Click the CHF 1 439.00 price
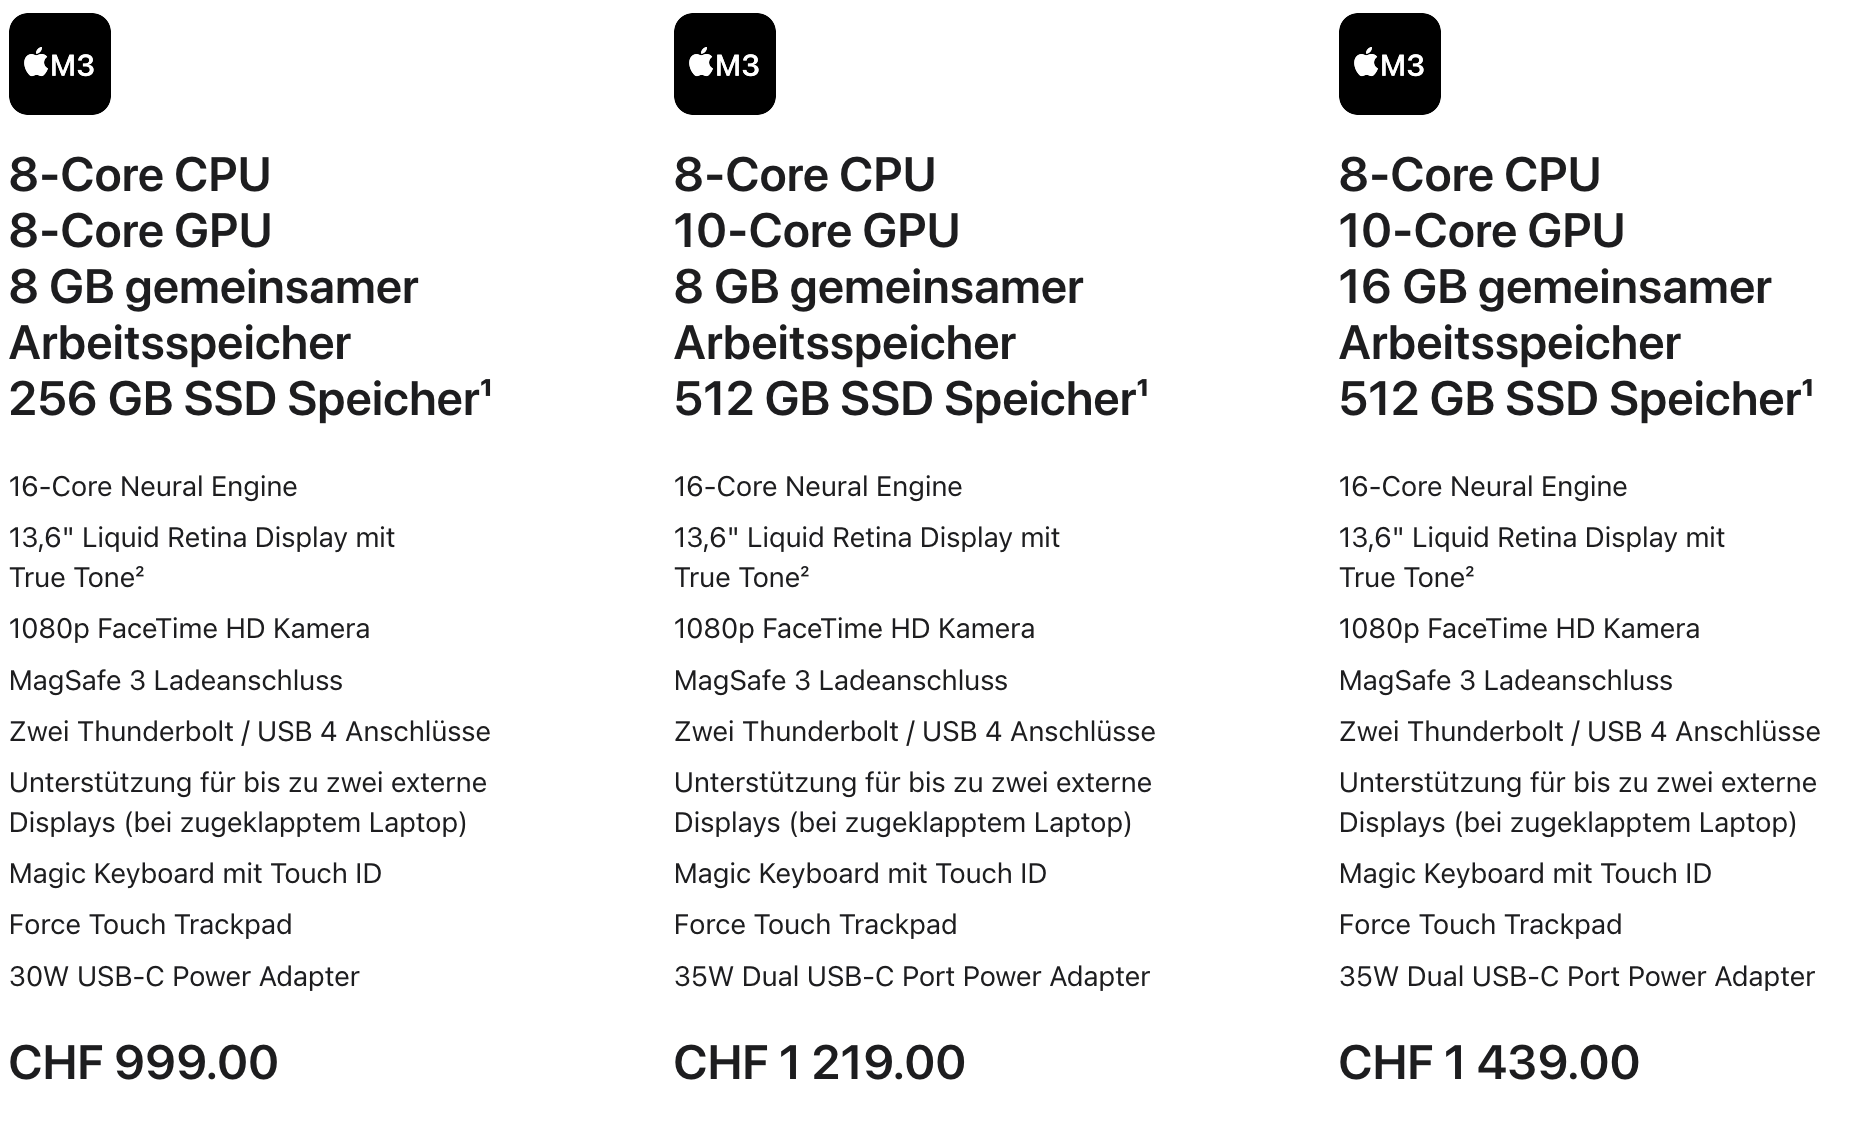The width and height of the screenshot is (1862, 1122). pyautogui.click(x=1488, y=1062)
